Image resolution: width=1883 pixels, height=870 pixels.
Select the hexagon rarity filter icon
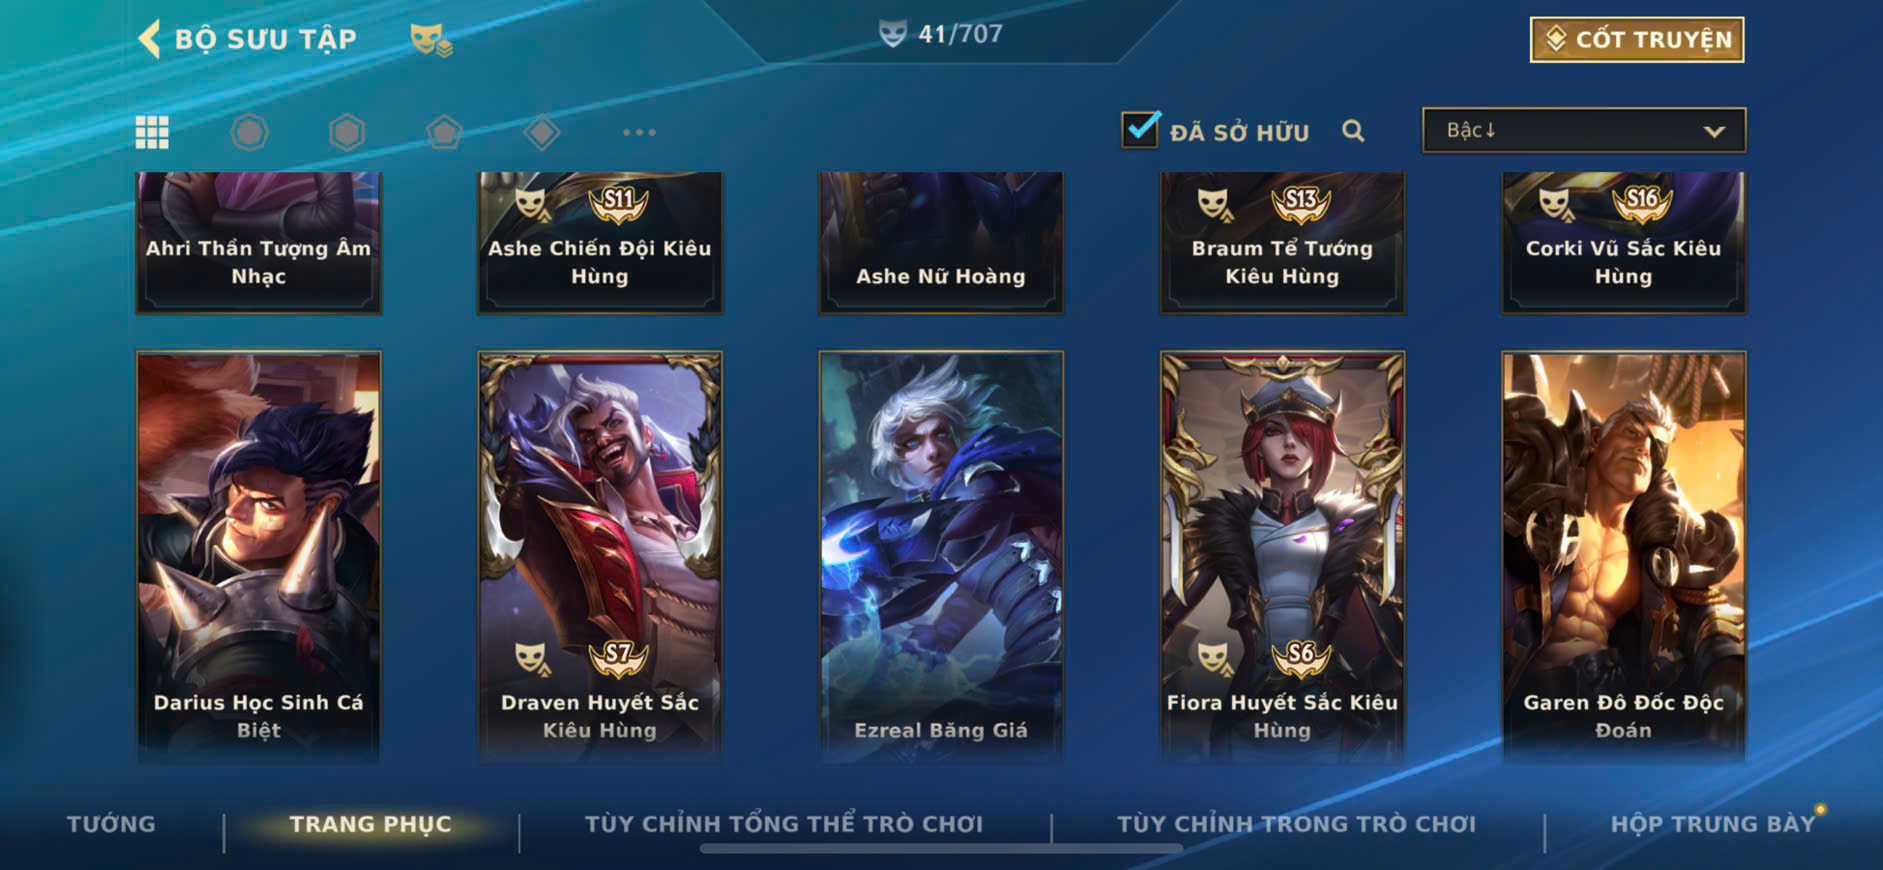pyautogui.click(x=347, y=132)
